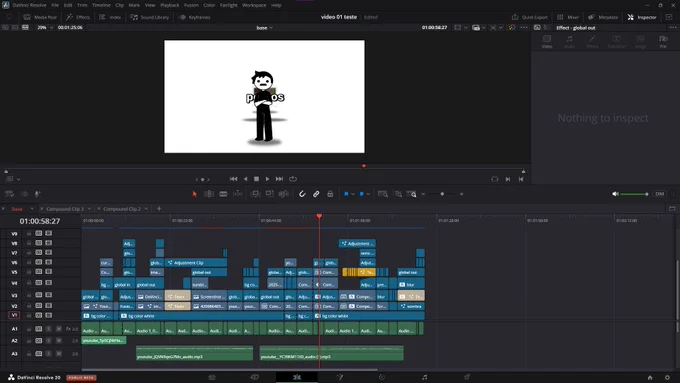Select the Adjustment Clip on track V6
Screen dimensions: 680x383
196,262
